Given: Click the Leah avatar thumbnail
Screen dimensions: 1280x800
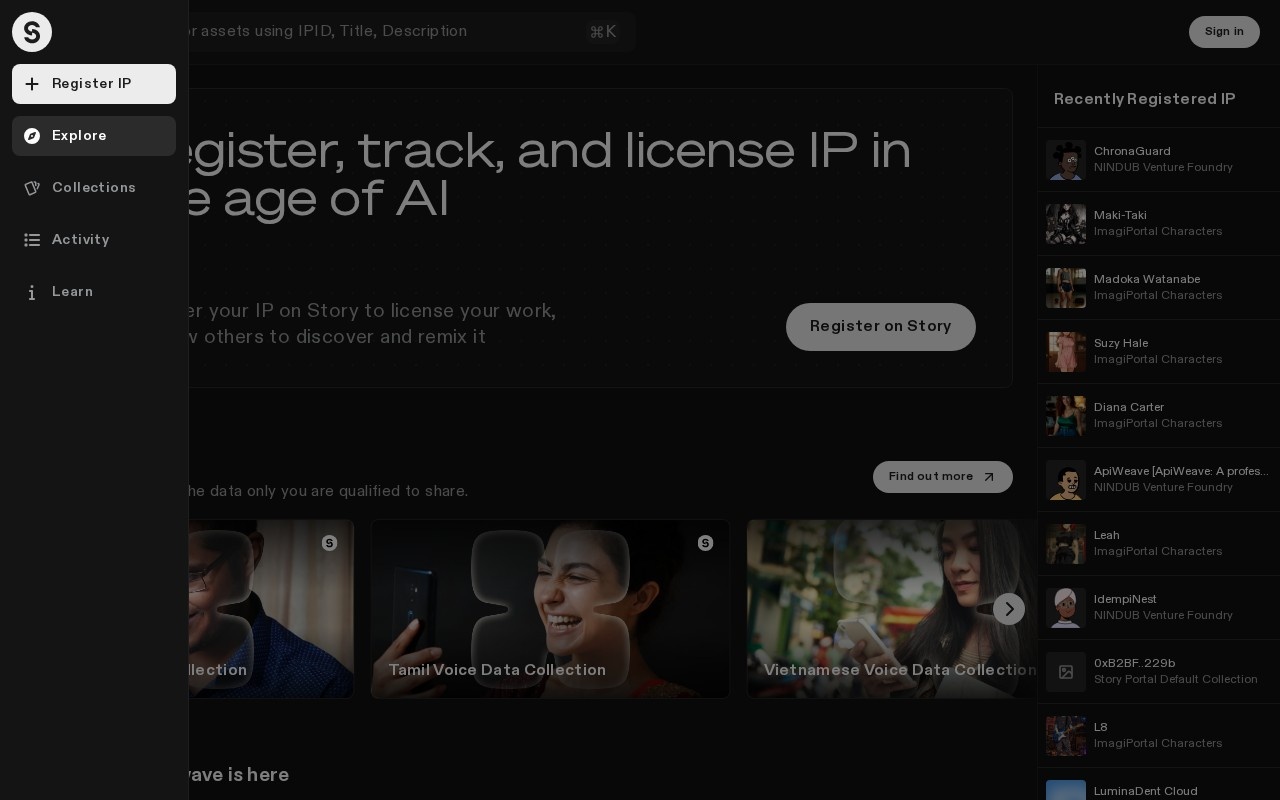Looking at the screenshot, I should click(1066, 544).
